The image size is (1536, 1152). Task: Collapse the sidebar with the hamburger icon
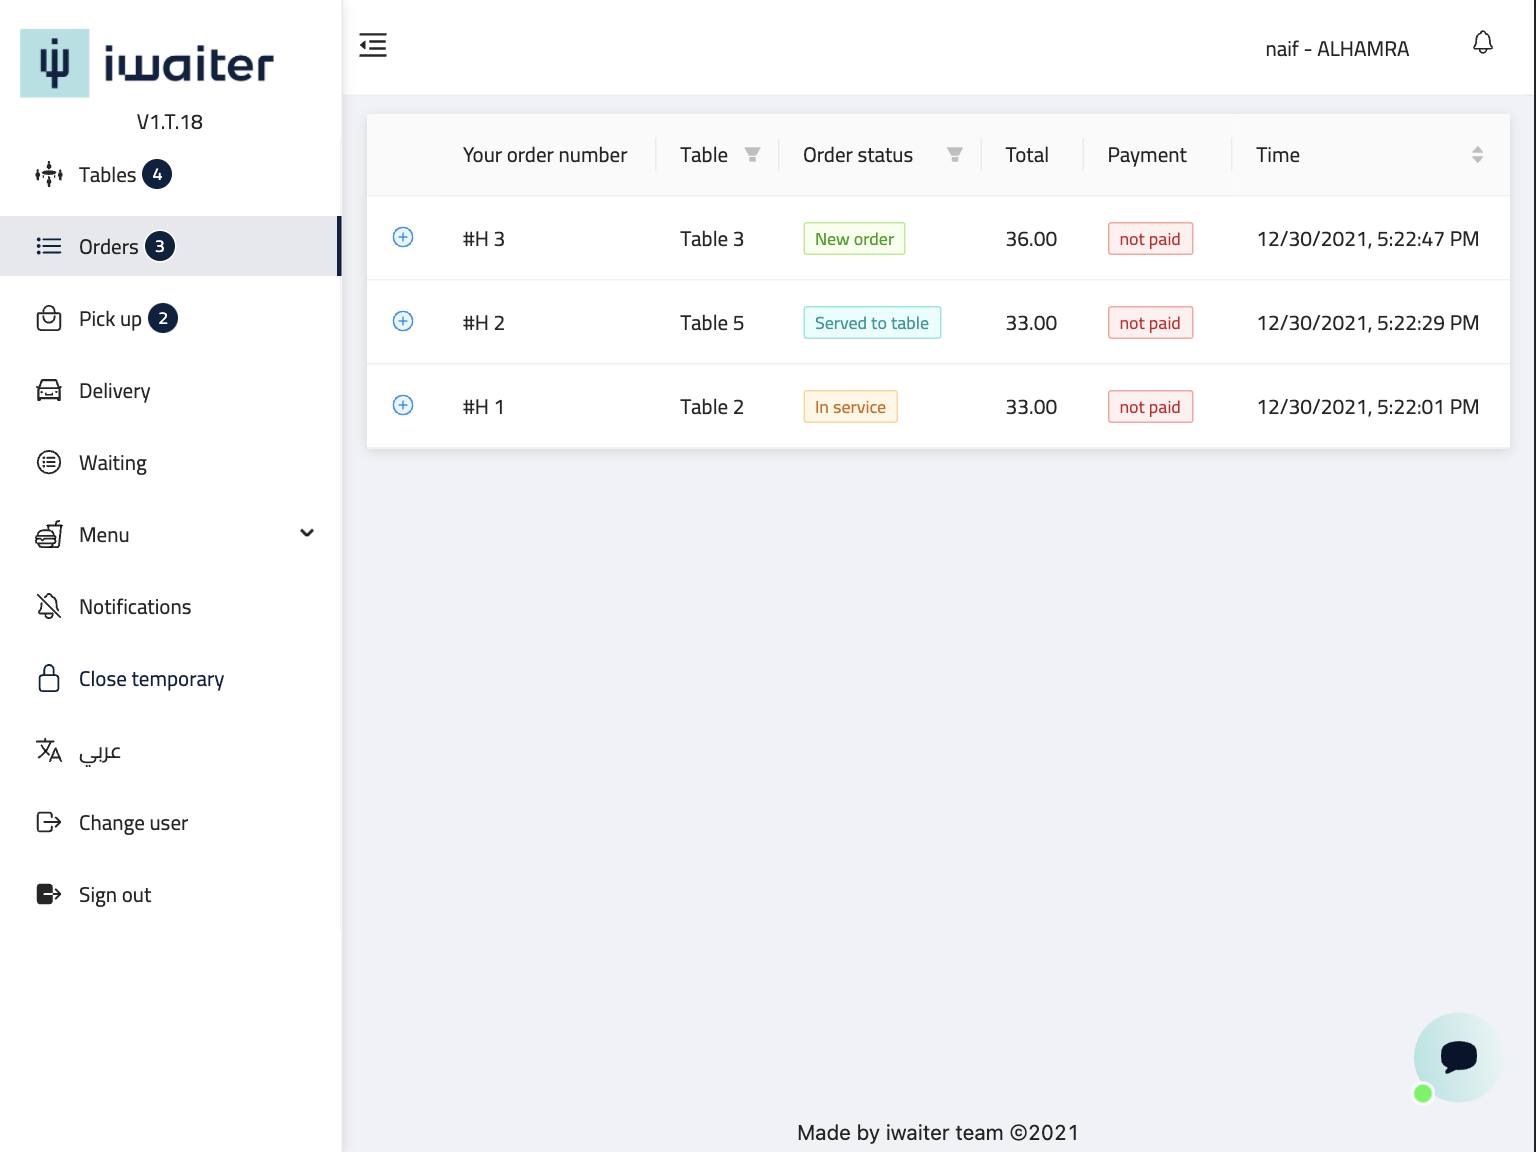(x=373, y=45)
